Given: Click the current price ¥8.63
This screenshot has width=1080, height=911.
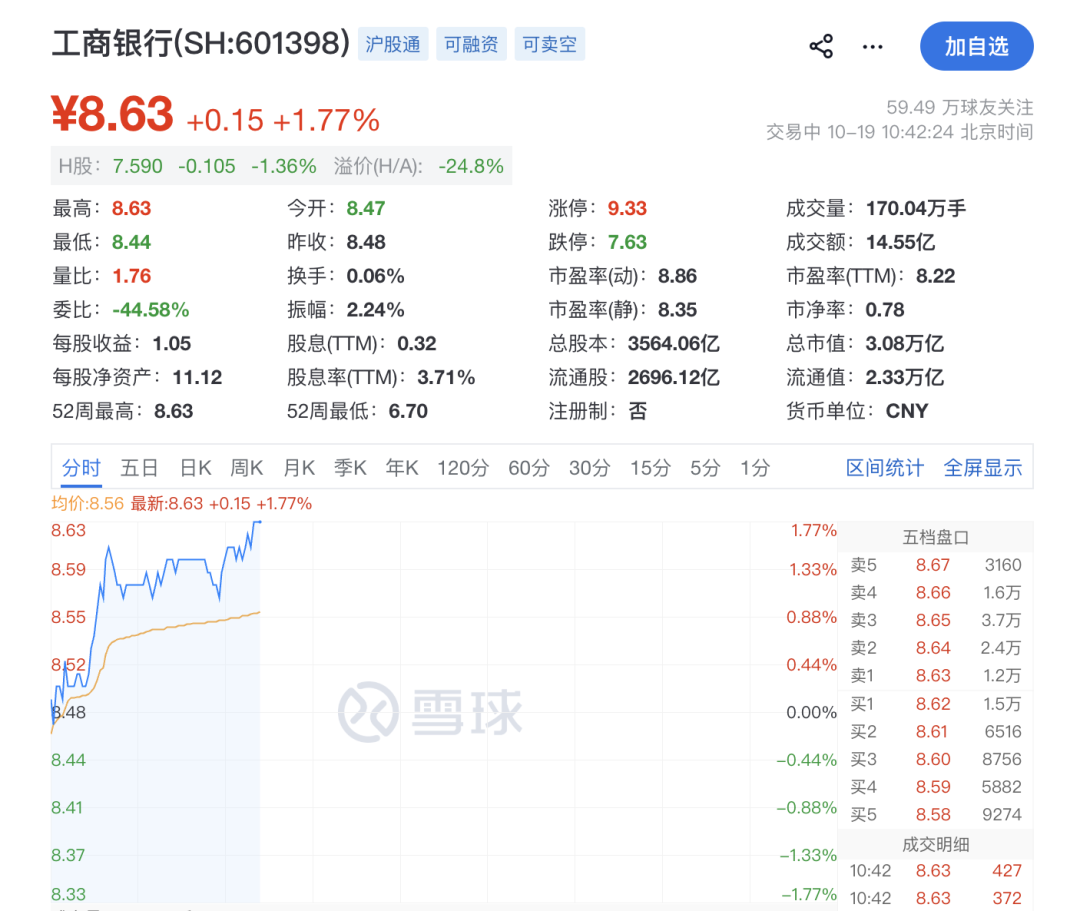Looking at the screenshot, I should coord(112,114).
